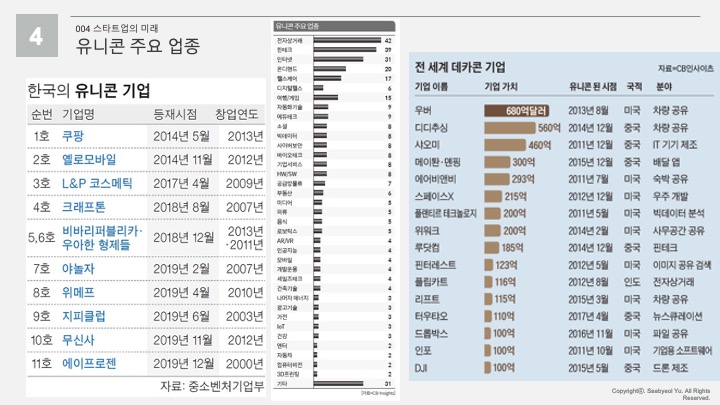The height and width of the screenshot is (405, 720).
Task: Click company name '무신사'
Action: (x=78, y=340)
